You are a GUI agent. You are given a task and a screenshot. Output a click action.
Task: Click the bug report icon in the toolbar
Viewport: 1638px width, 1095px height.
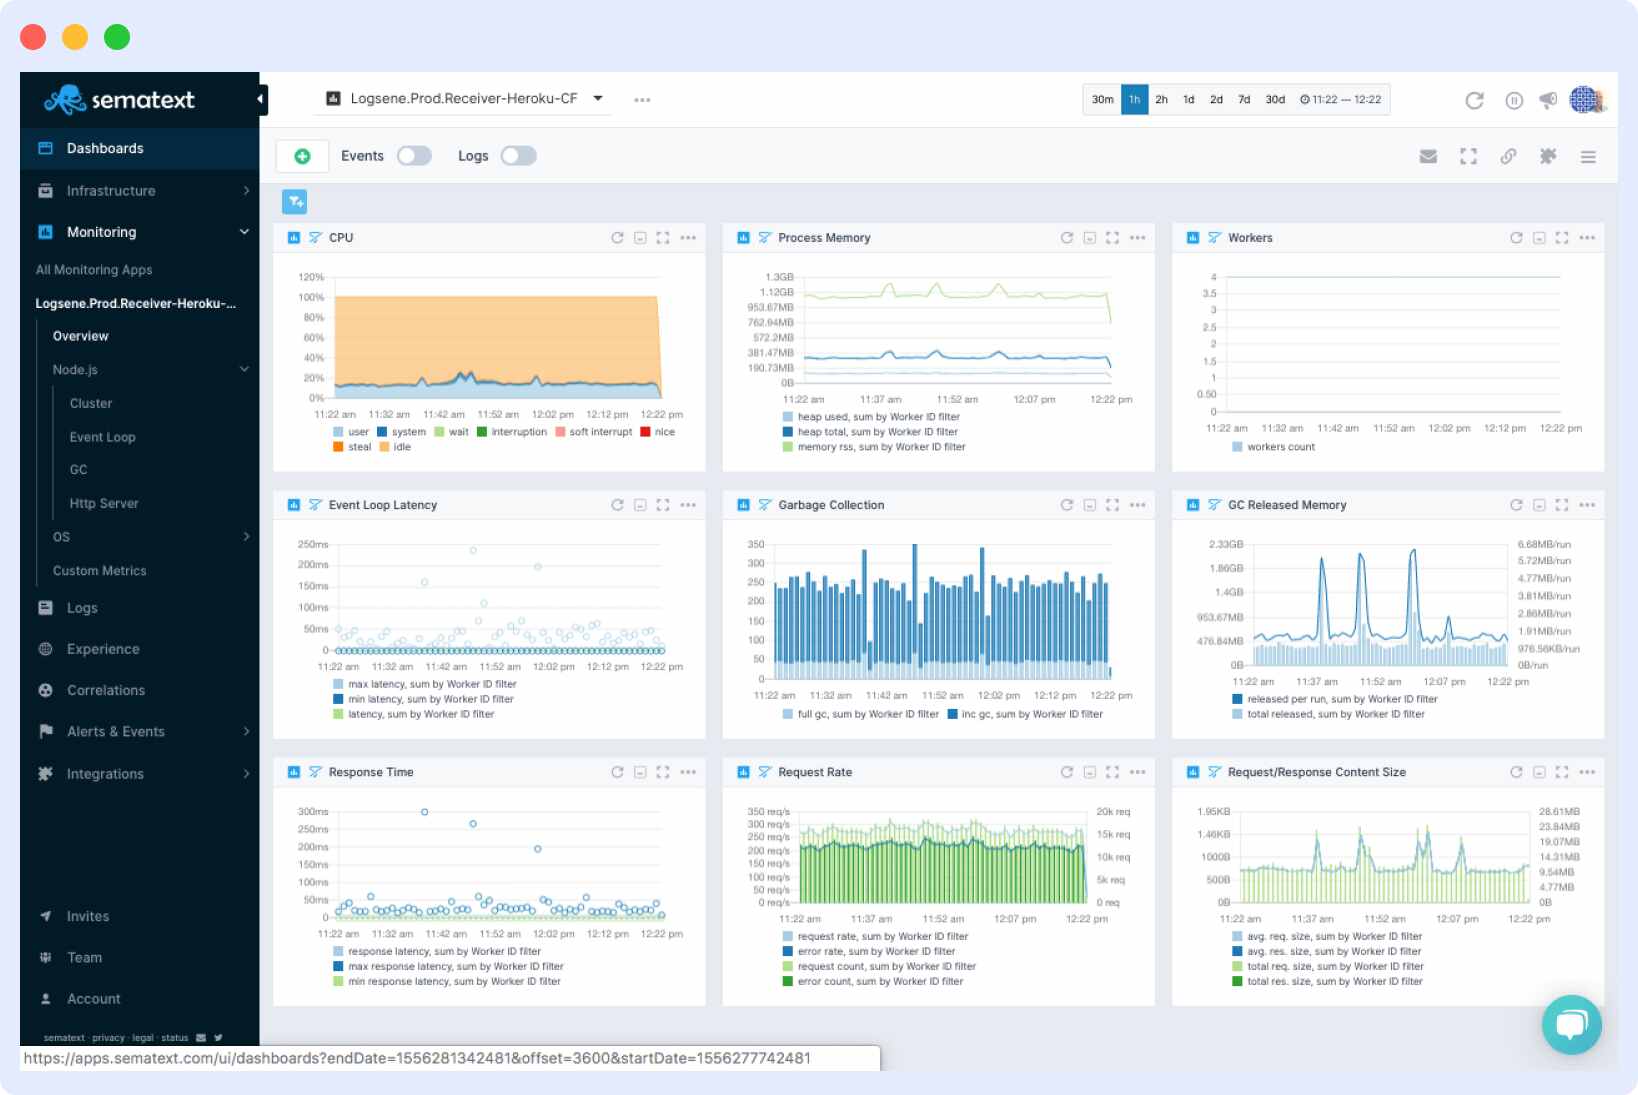(1548, 156)
